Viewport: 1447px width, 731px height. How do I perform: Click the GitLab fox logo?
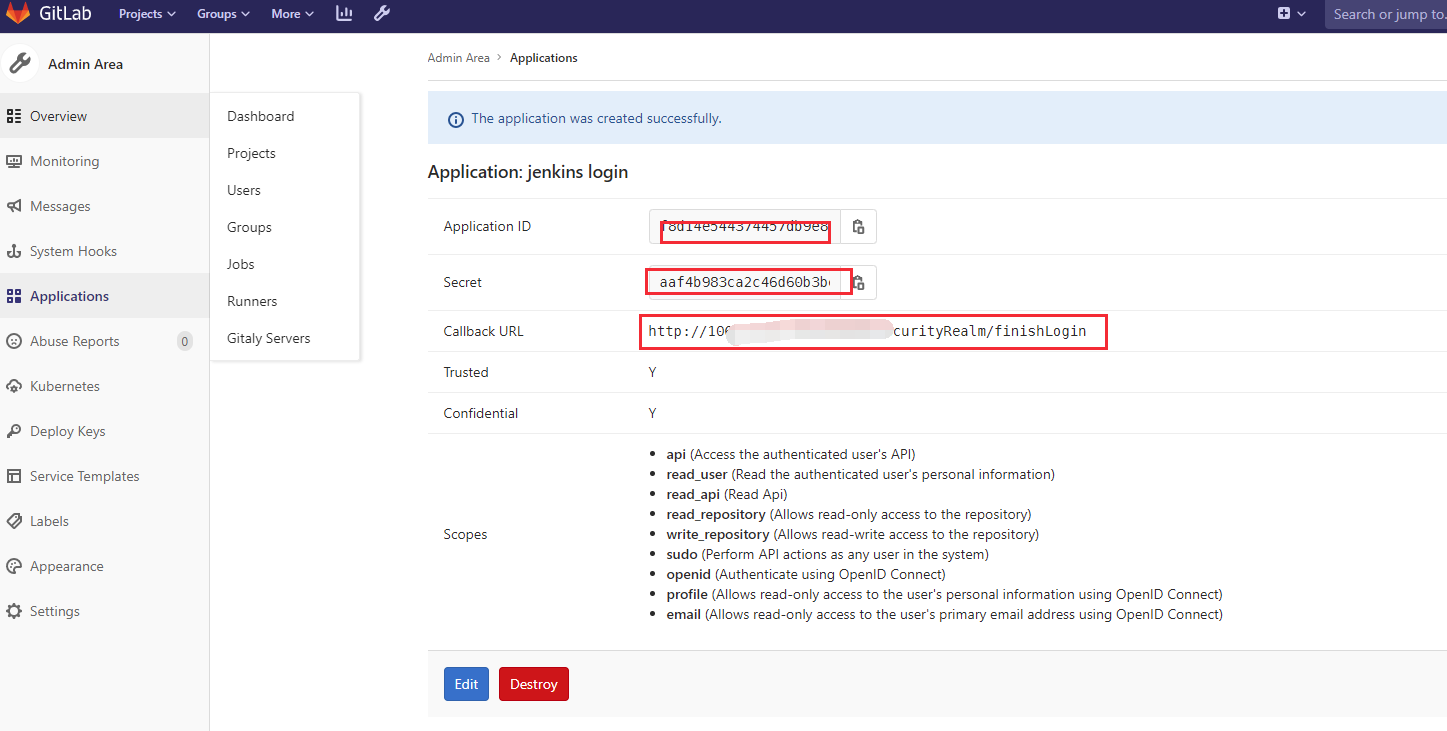(18, 14)
